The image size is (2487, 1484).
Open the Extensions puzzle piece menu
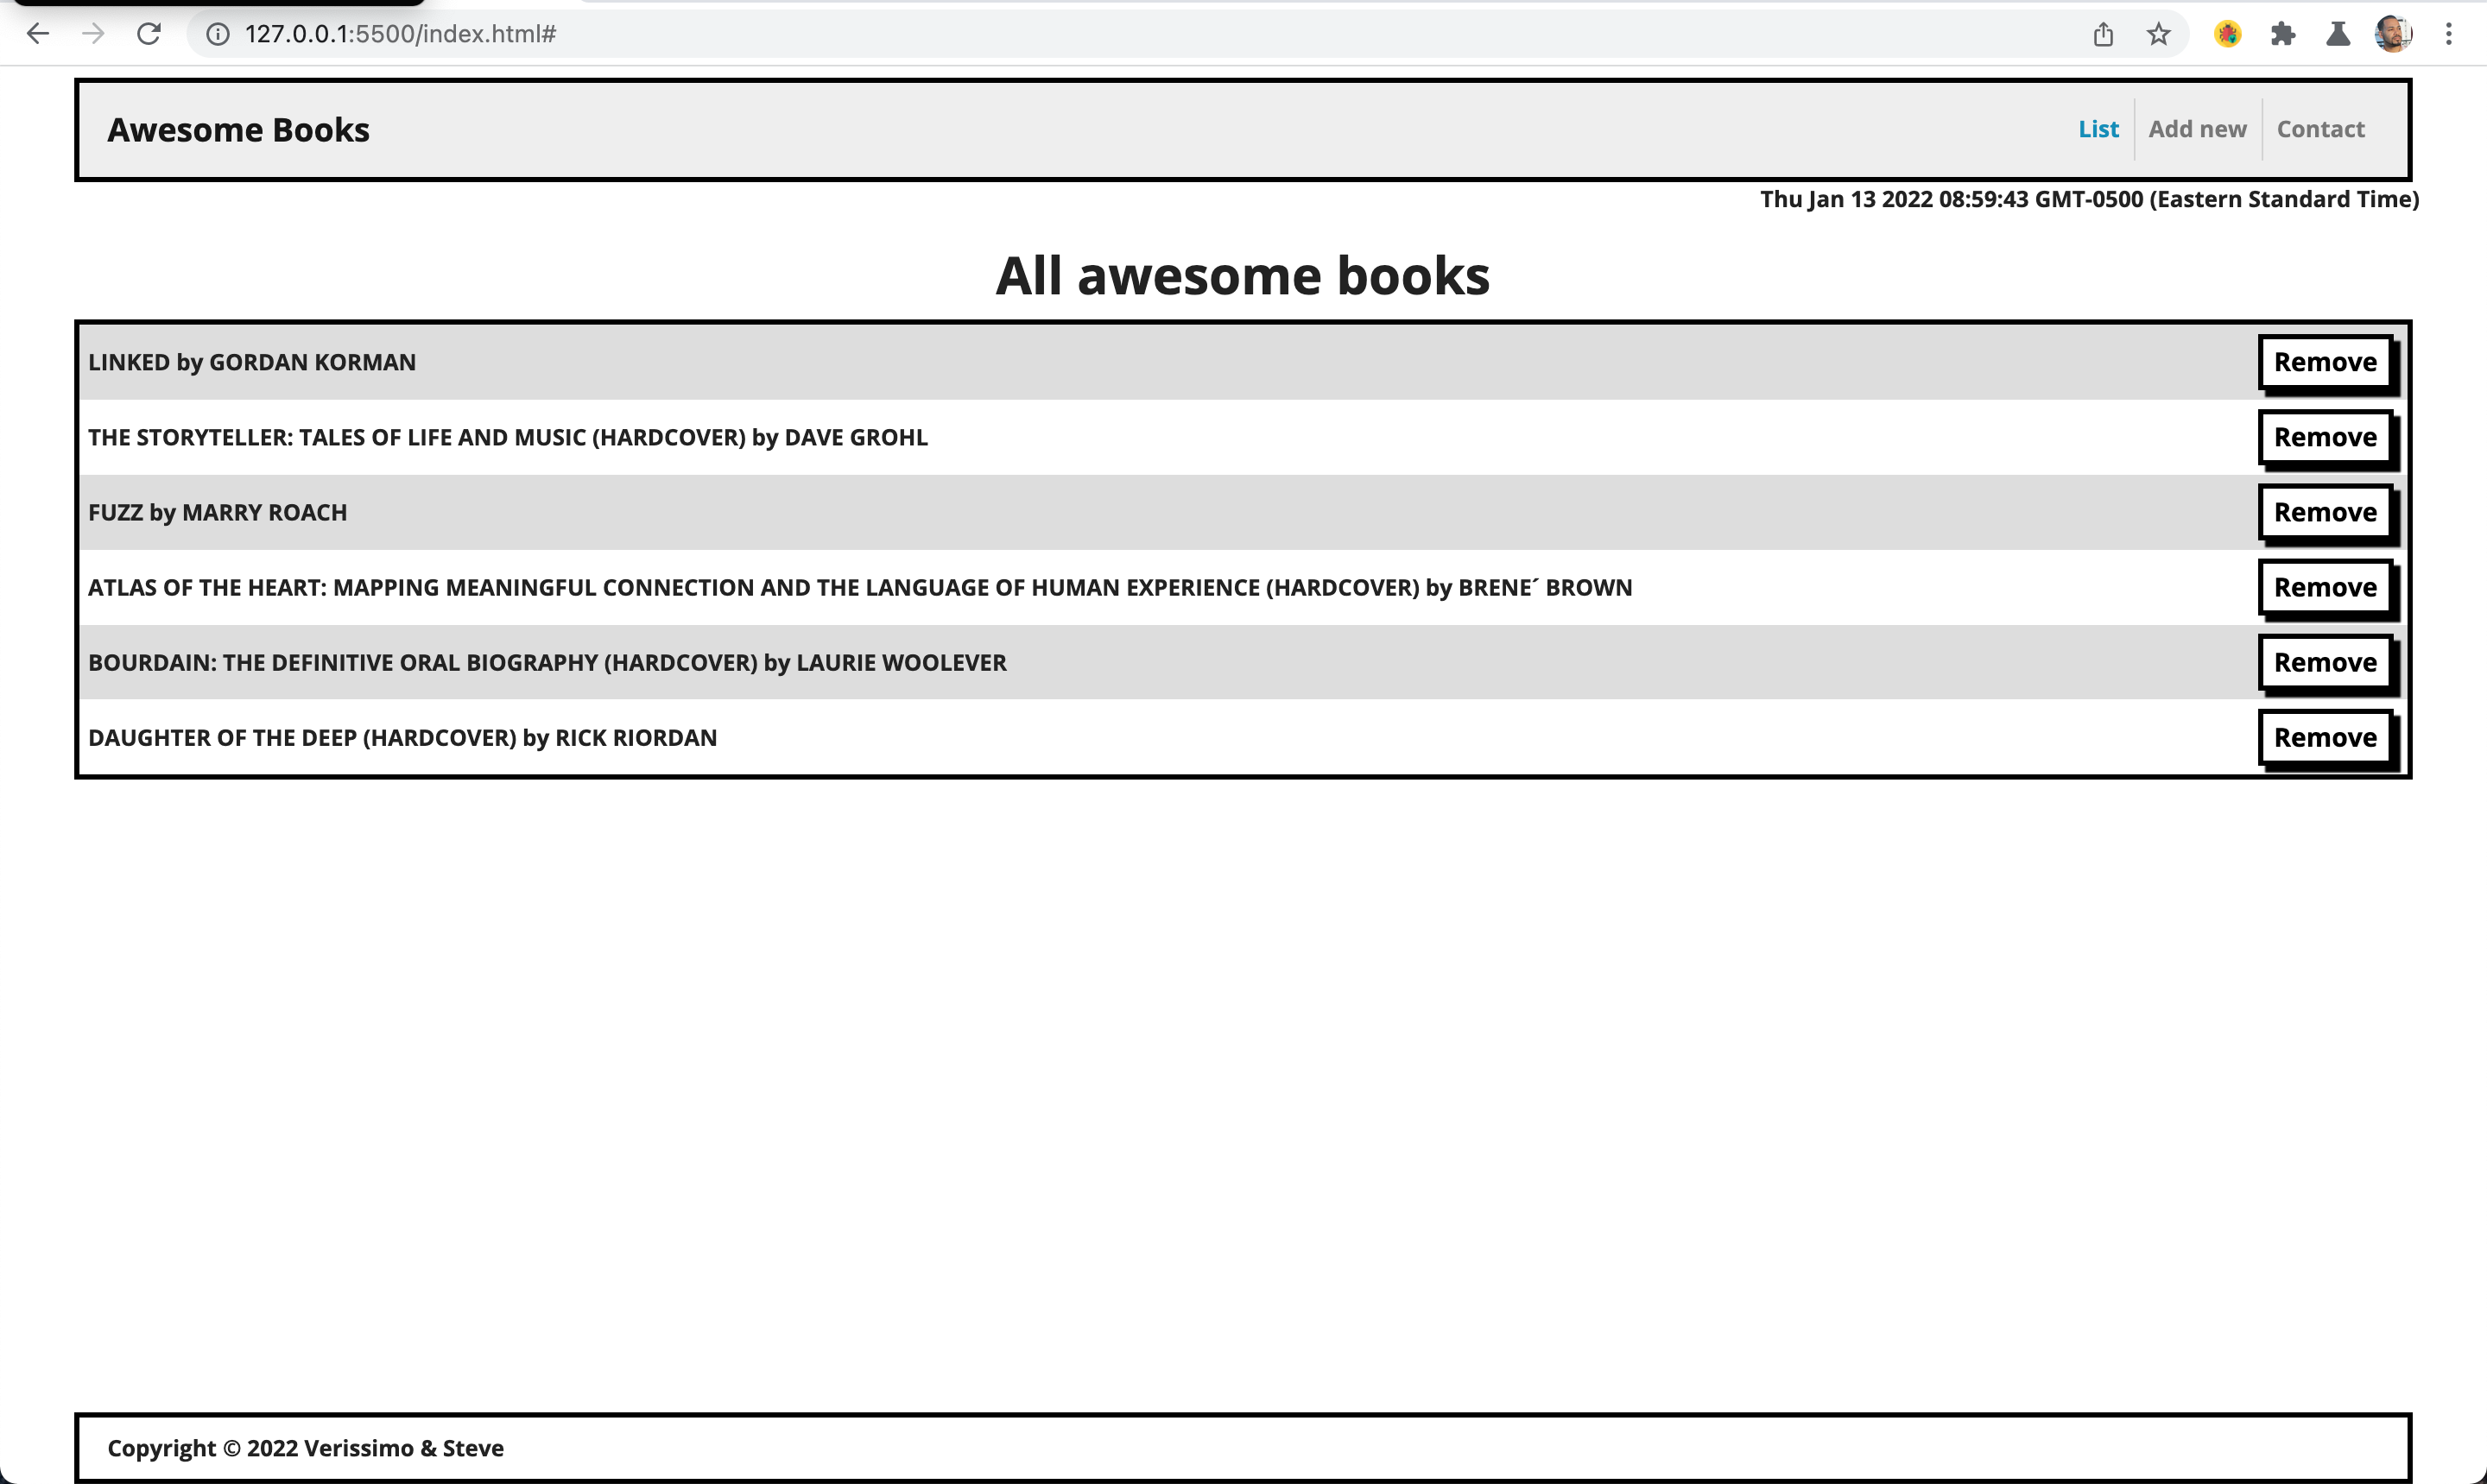tap(2282, 34)
